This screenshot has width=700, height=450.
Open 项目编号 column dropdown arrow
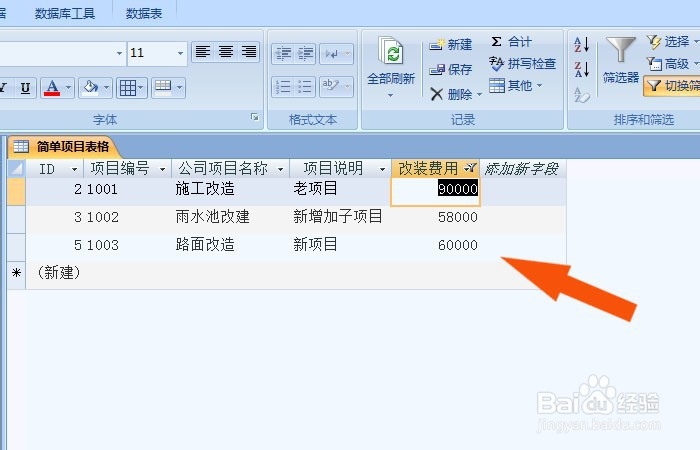162,169
